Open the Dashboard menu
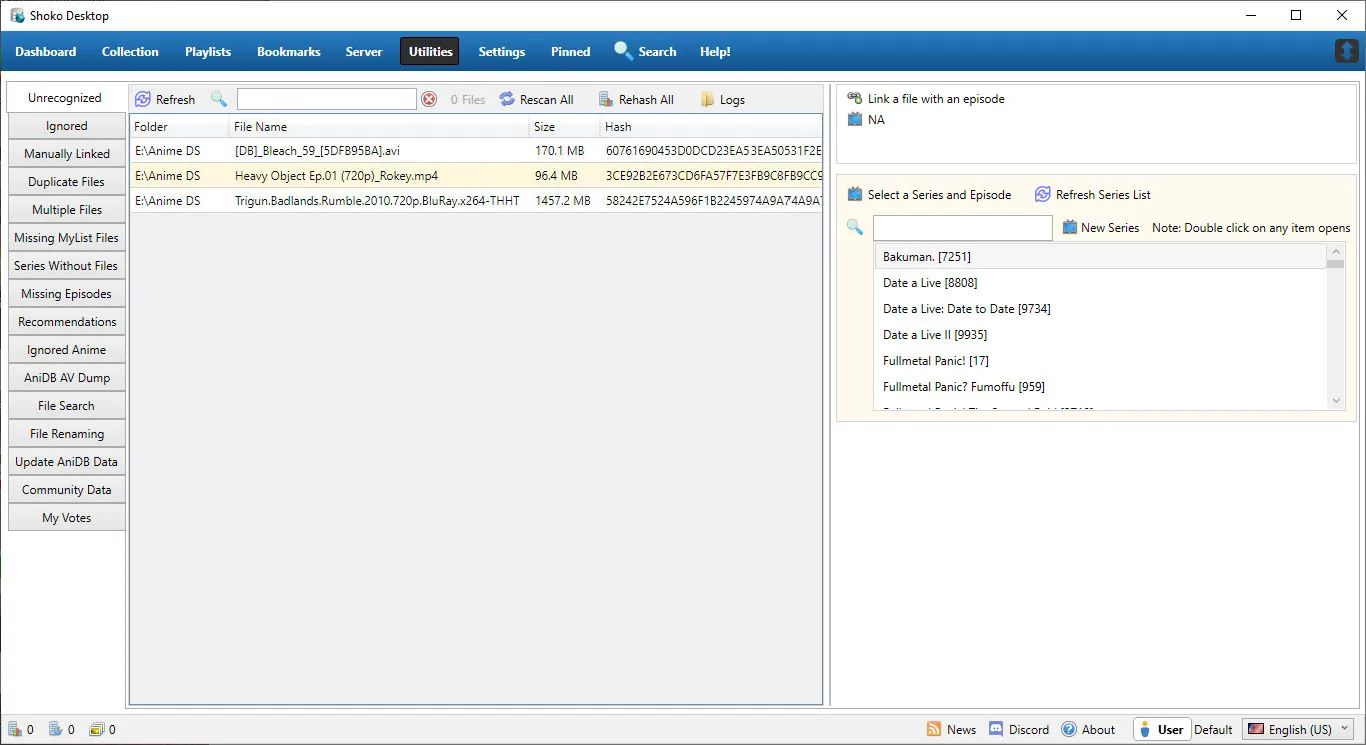This screenshot has width=1366, height=745. 46,51
